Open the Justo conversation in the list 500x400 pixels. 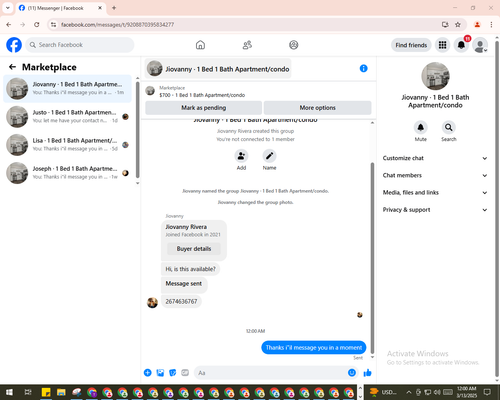(x=67, y=117)
